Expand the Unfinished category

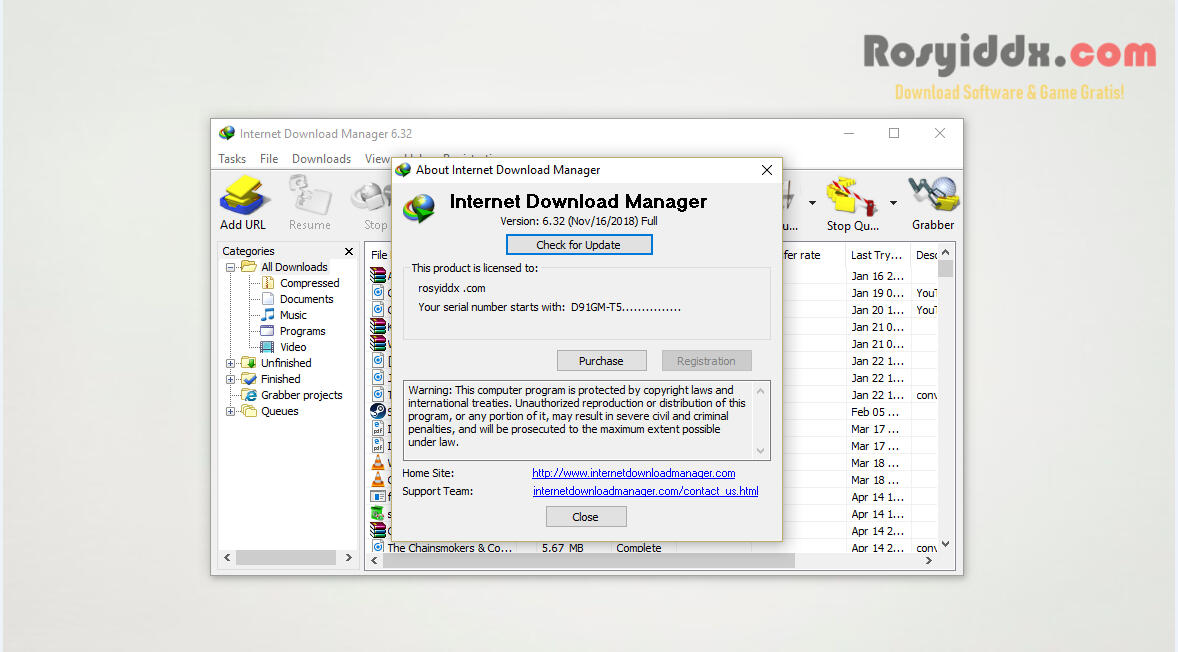[x=231, y=364]
